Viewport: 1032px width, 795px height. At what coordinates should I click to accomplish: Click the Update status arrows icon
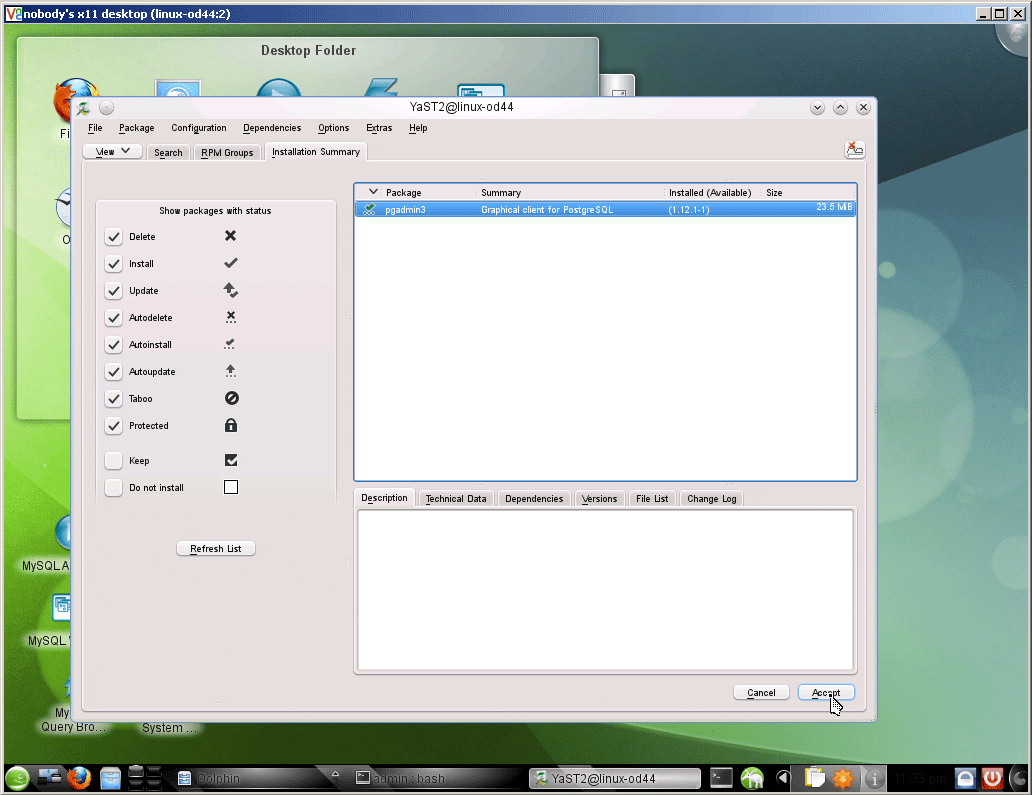coord(230,290)
